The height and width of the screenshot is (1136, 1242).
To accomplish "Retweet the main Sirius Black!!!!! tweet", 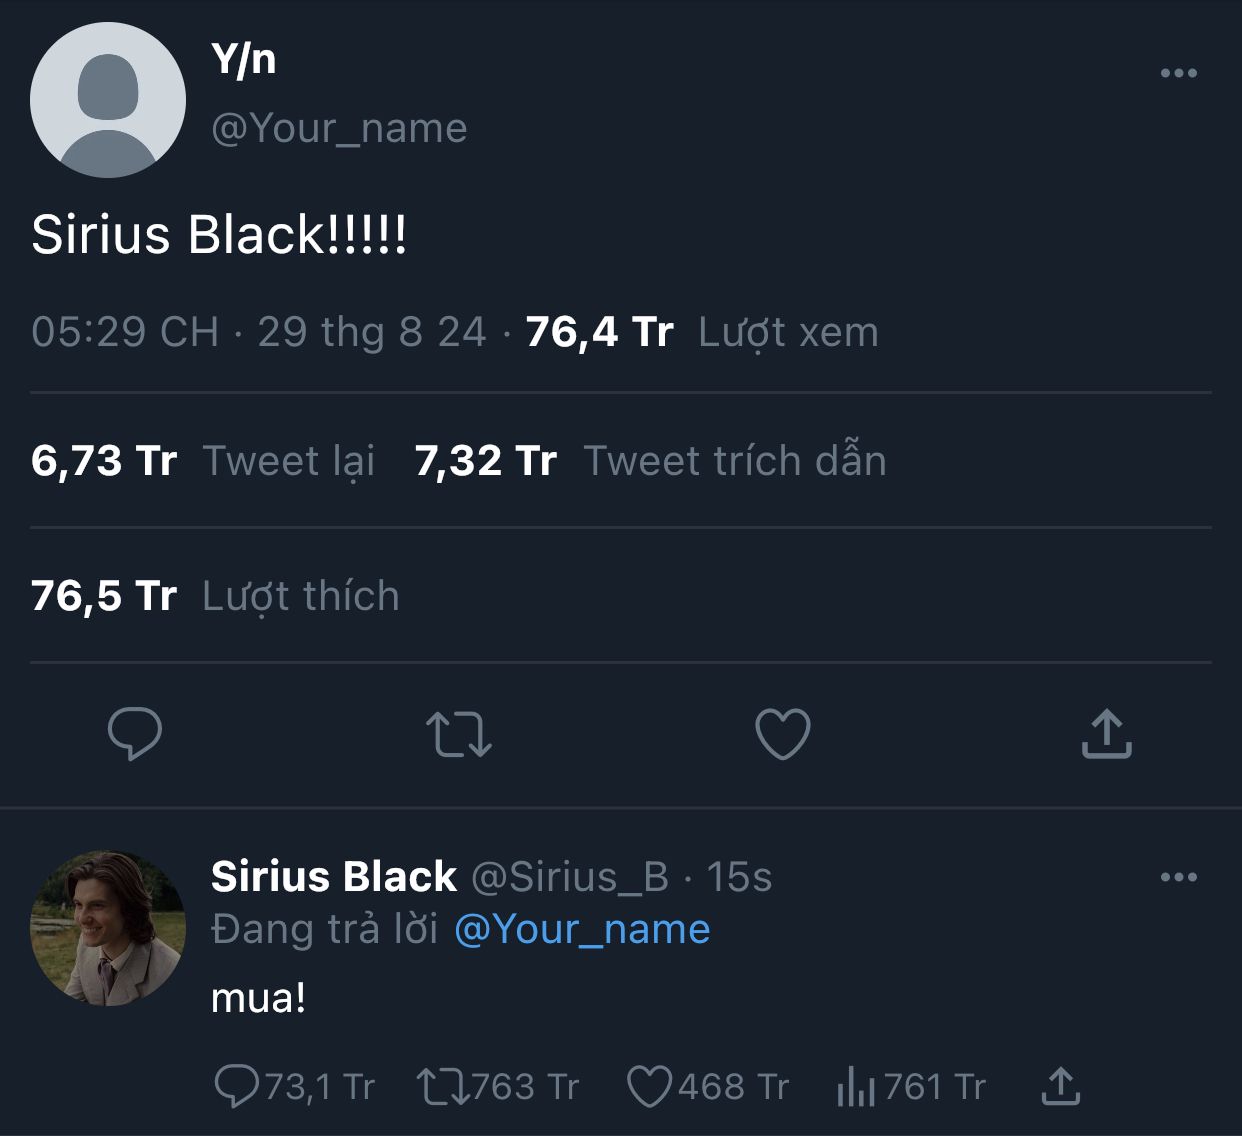I will pyautogui.click(x=459, y=733).
